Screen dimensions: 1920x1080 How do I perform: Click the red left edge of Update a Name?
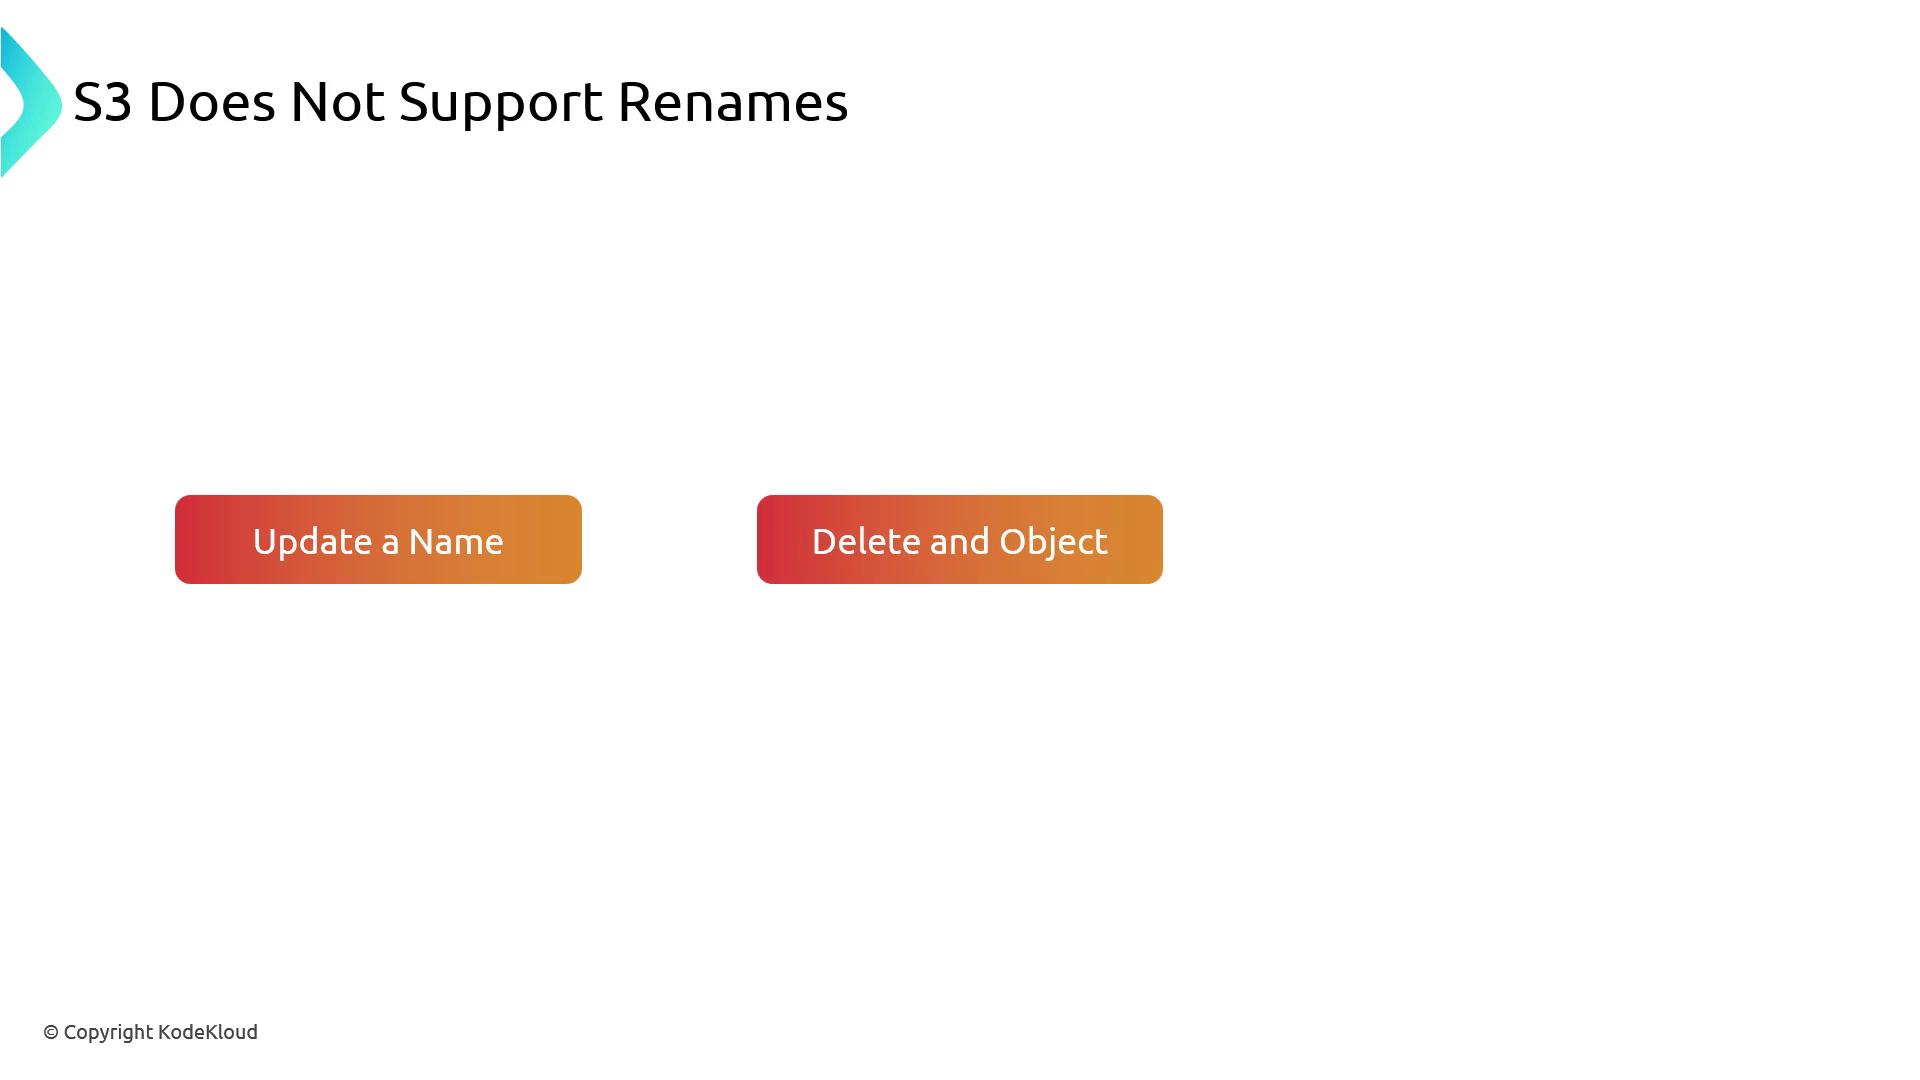click(x=188, y=540)
